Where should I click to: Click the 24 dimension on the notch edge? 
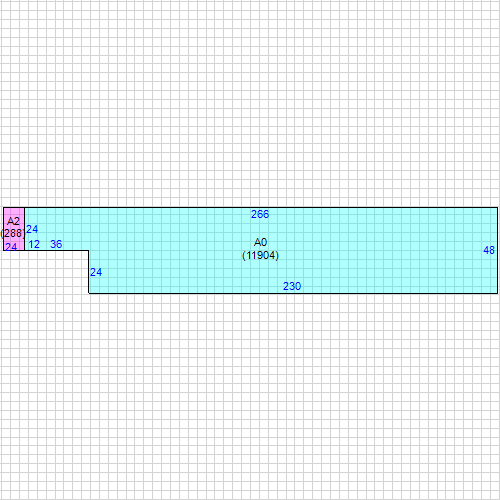96,272
